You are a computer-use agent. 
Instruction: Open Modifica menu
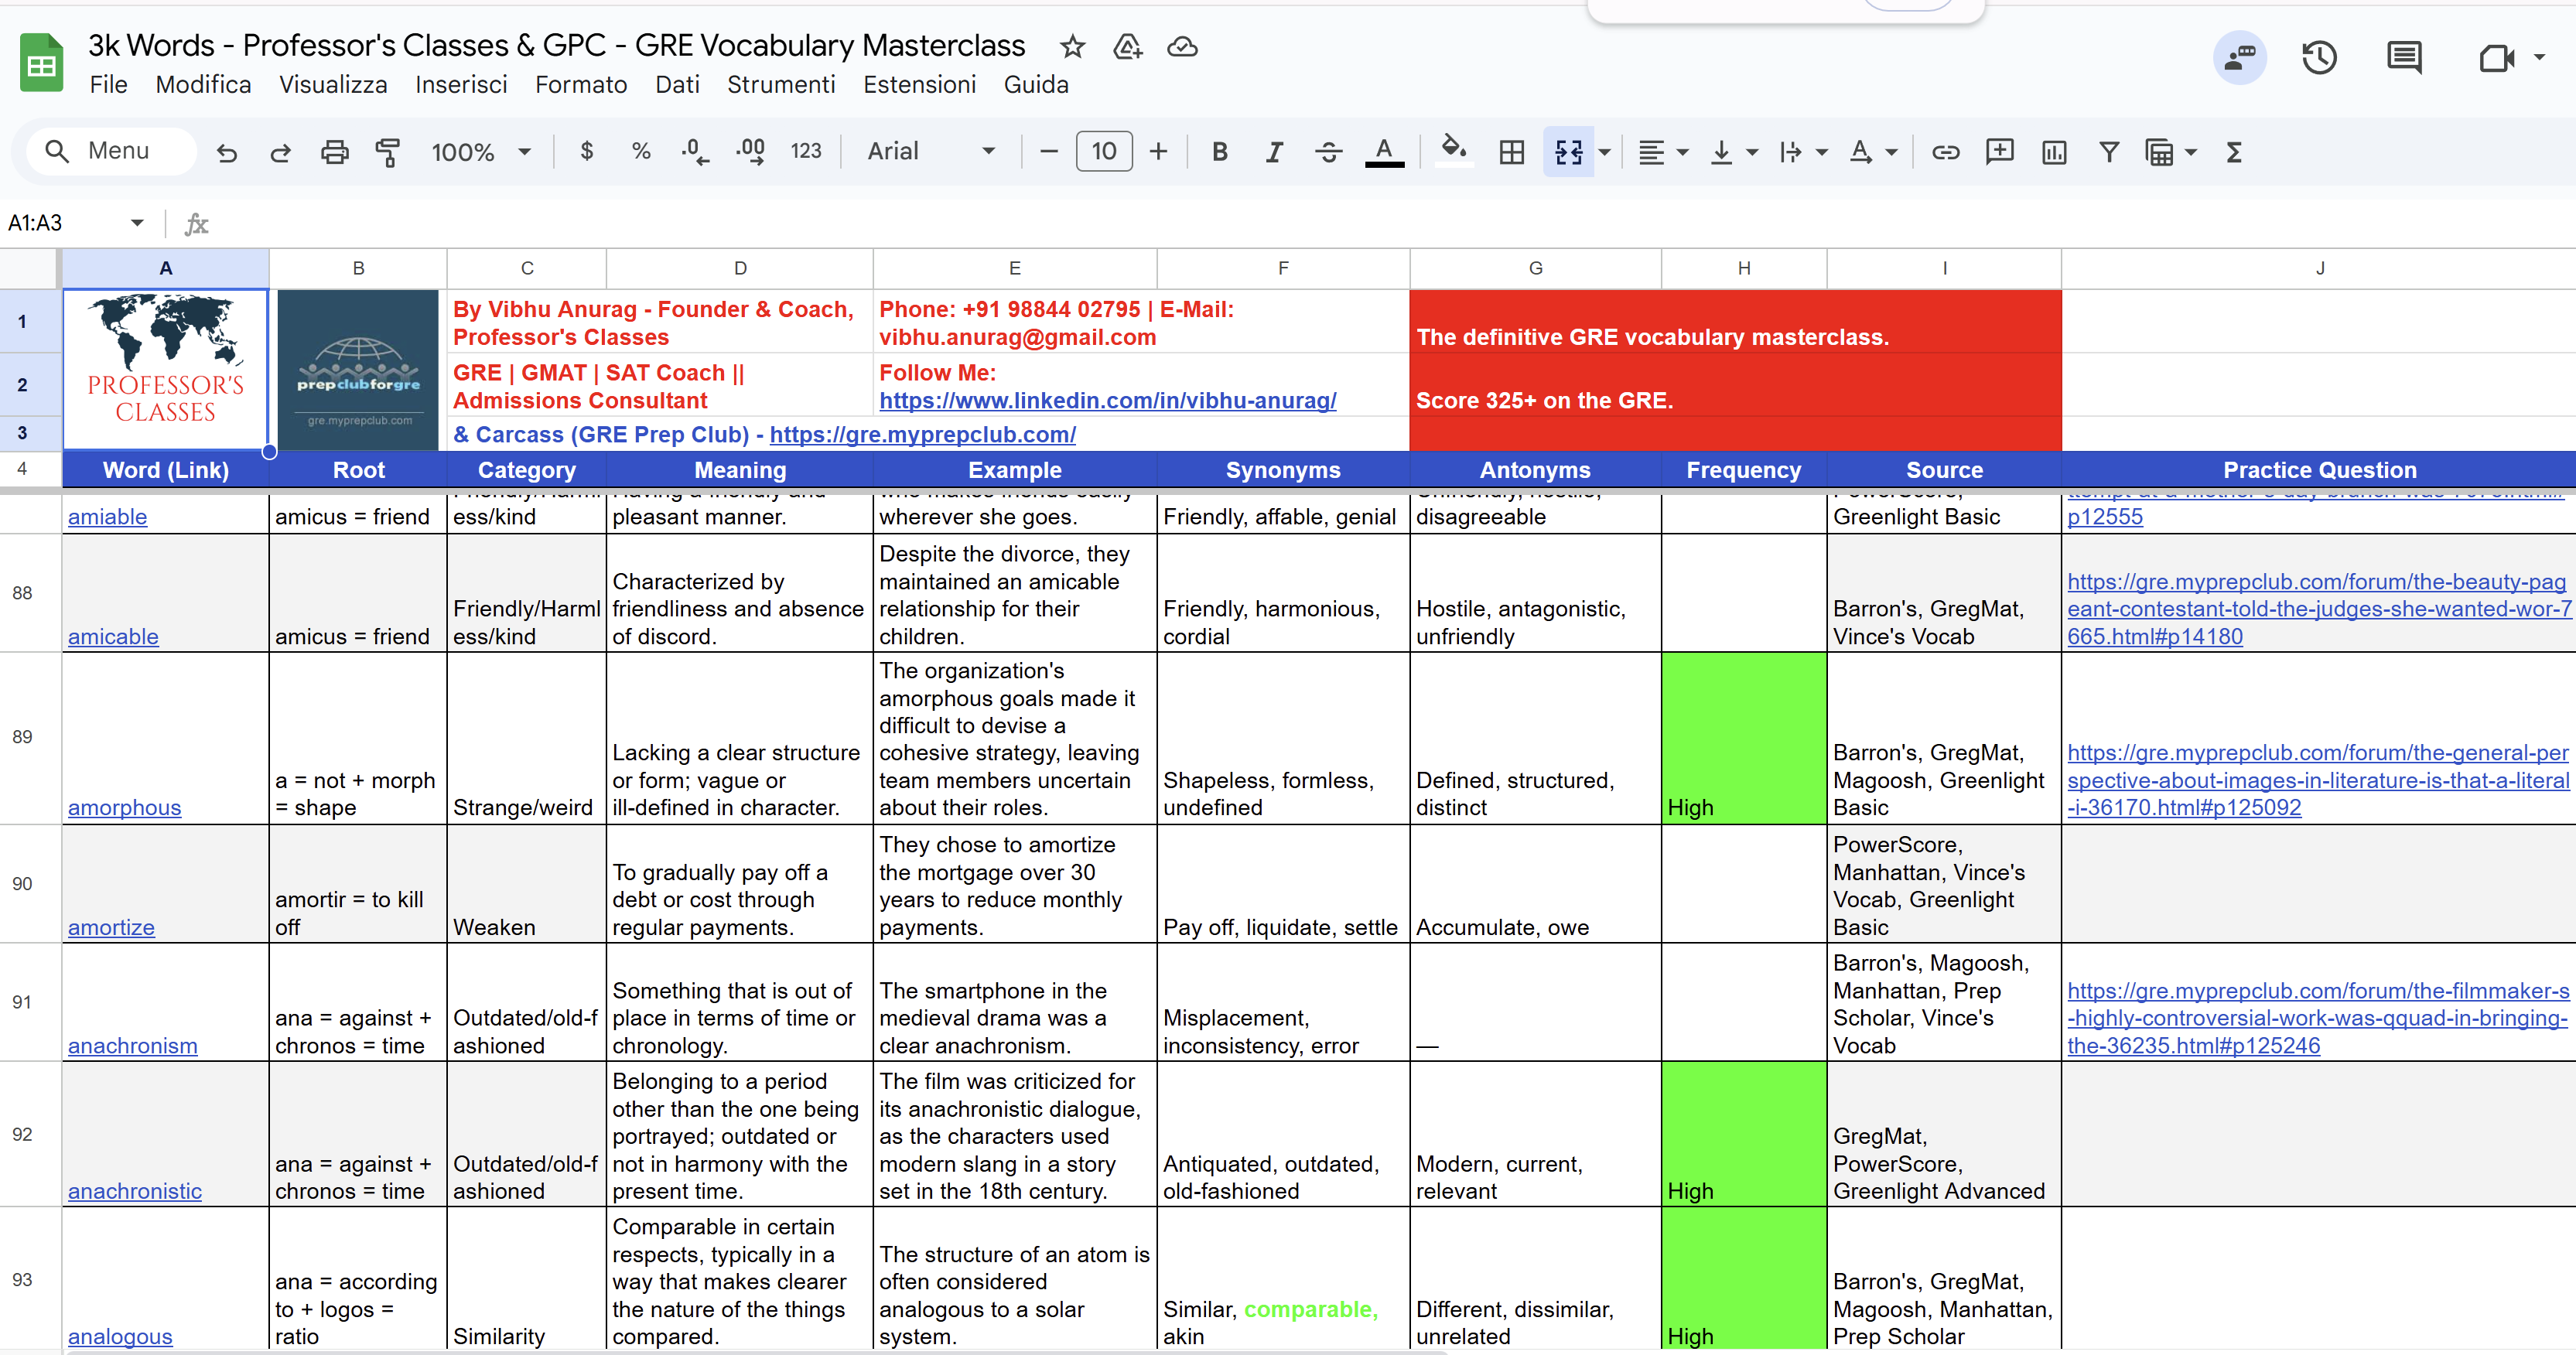pyautogui.click(x=203, y=85)
